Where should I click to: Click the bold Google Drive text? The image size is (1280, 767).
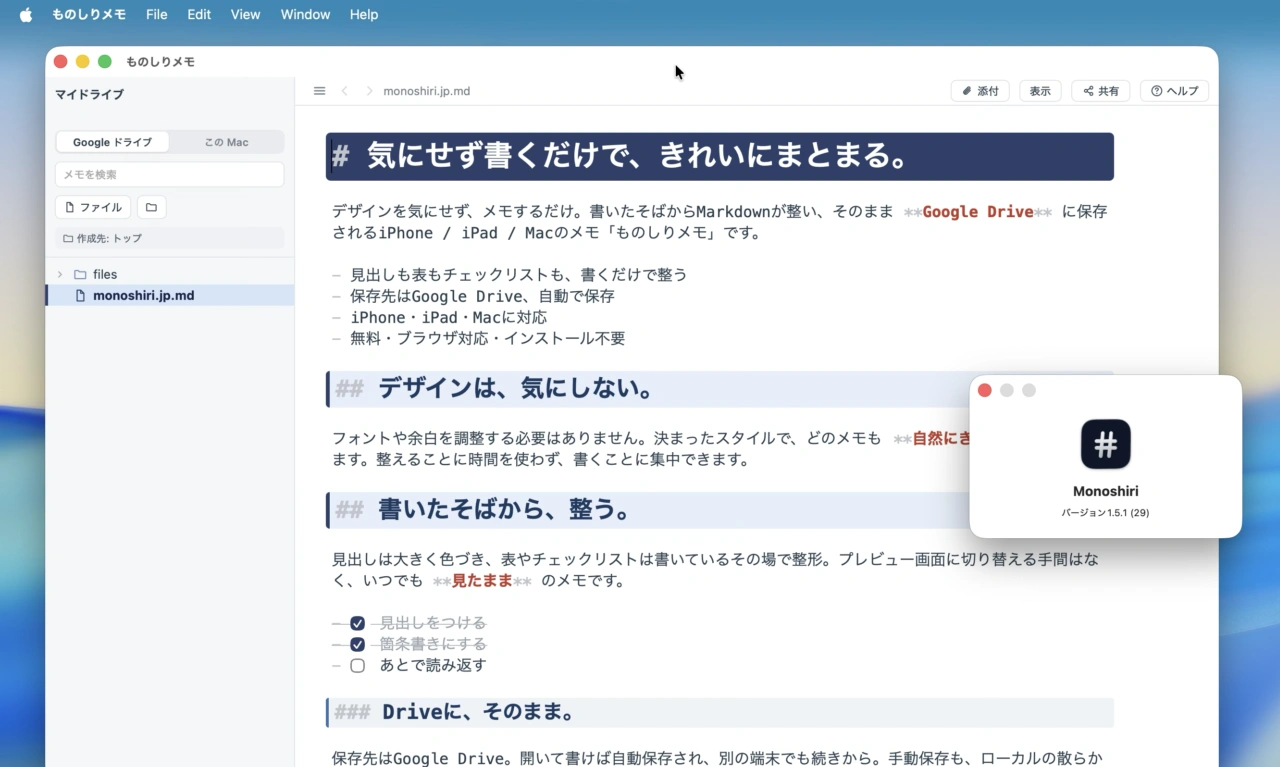point(978,211)
